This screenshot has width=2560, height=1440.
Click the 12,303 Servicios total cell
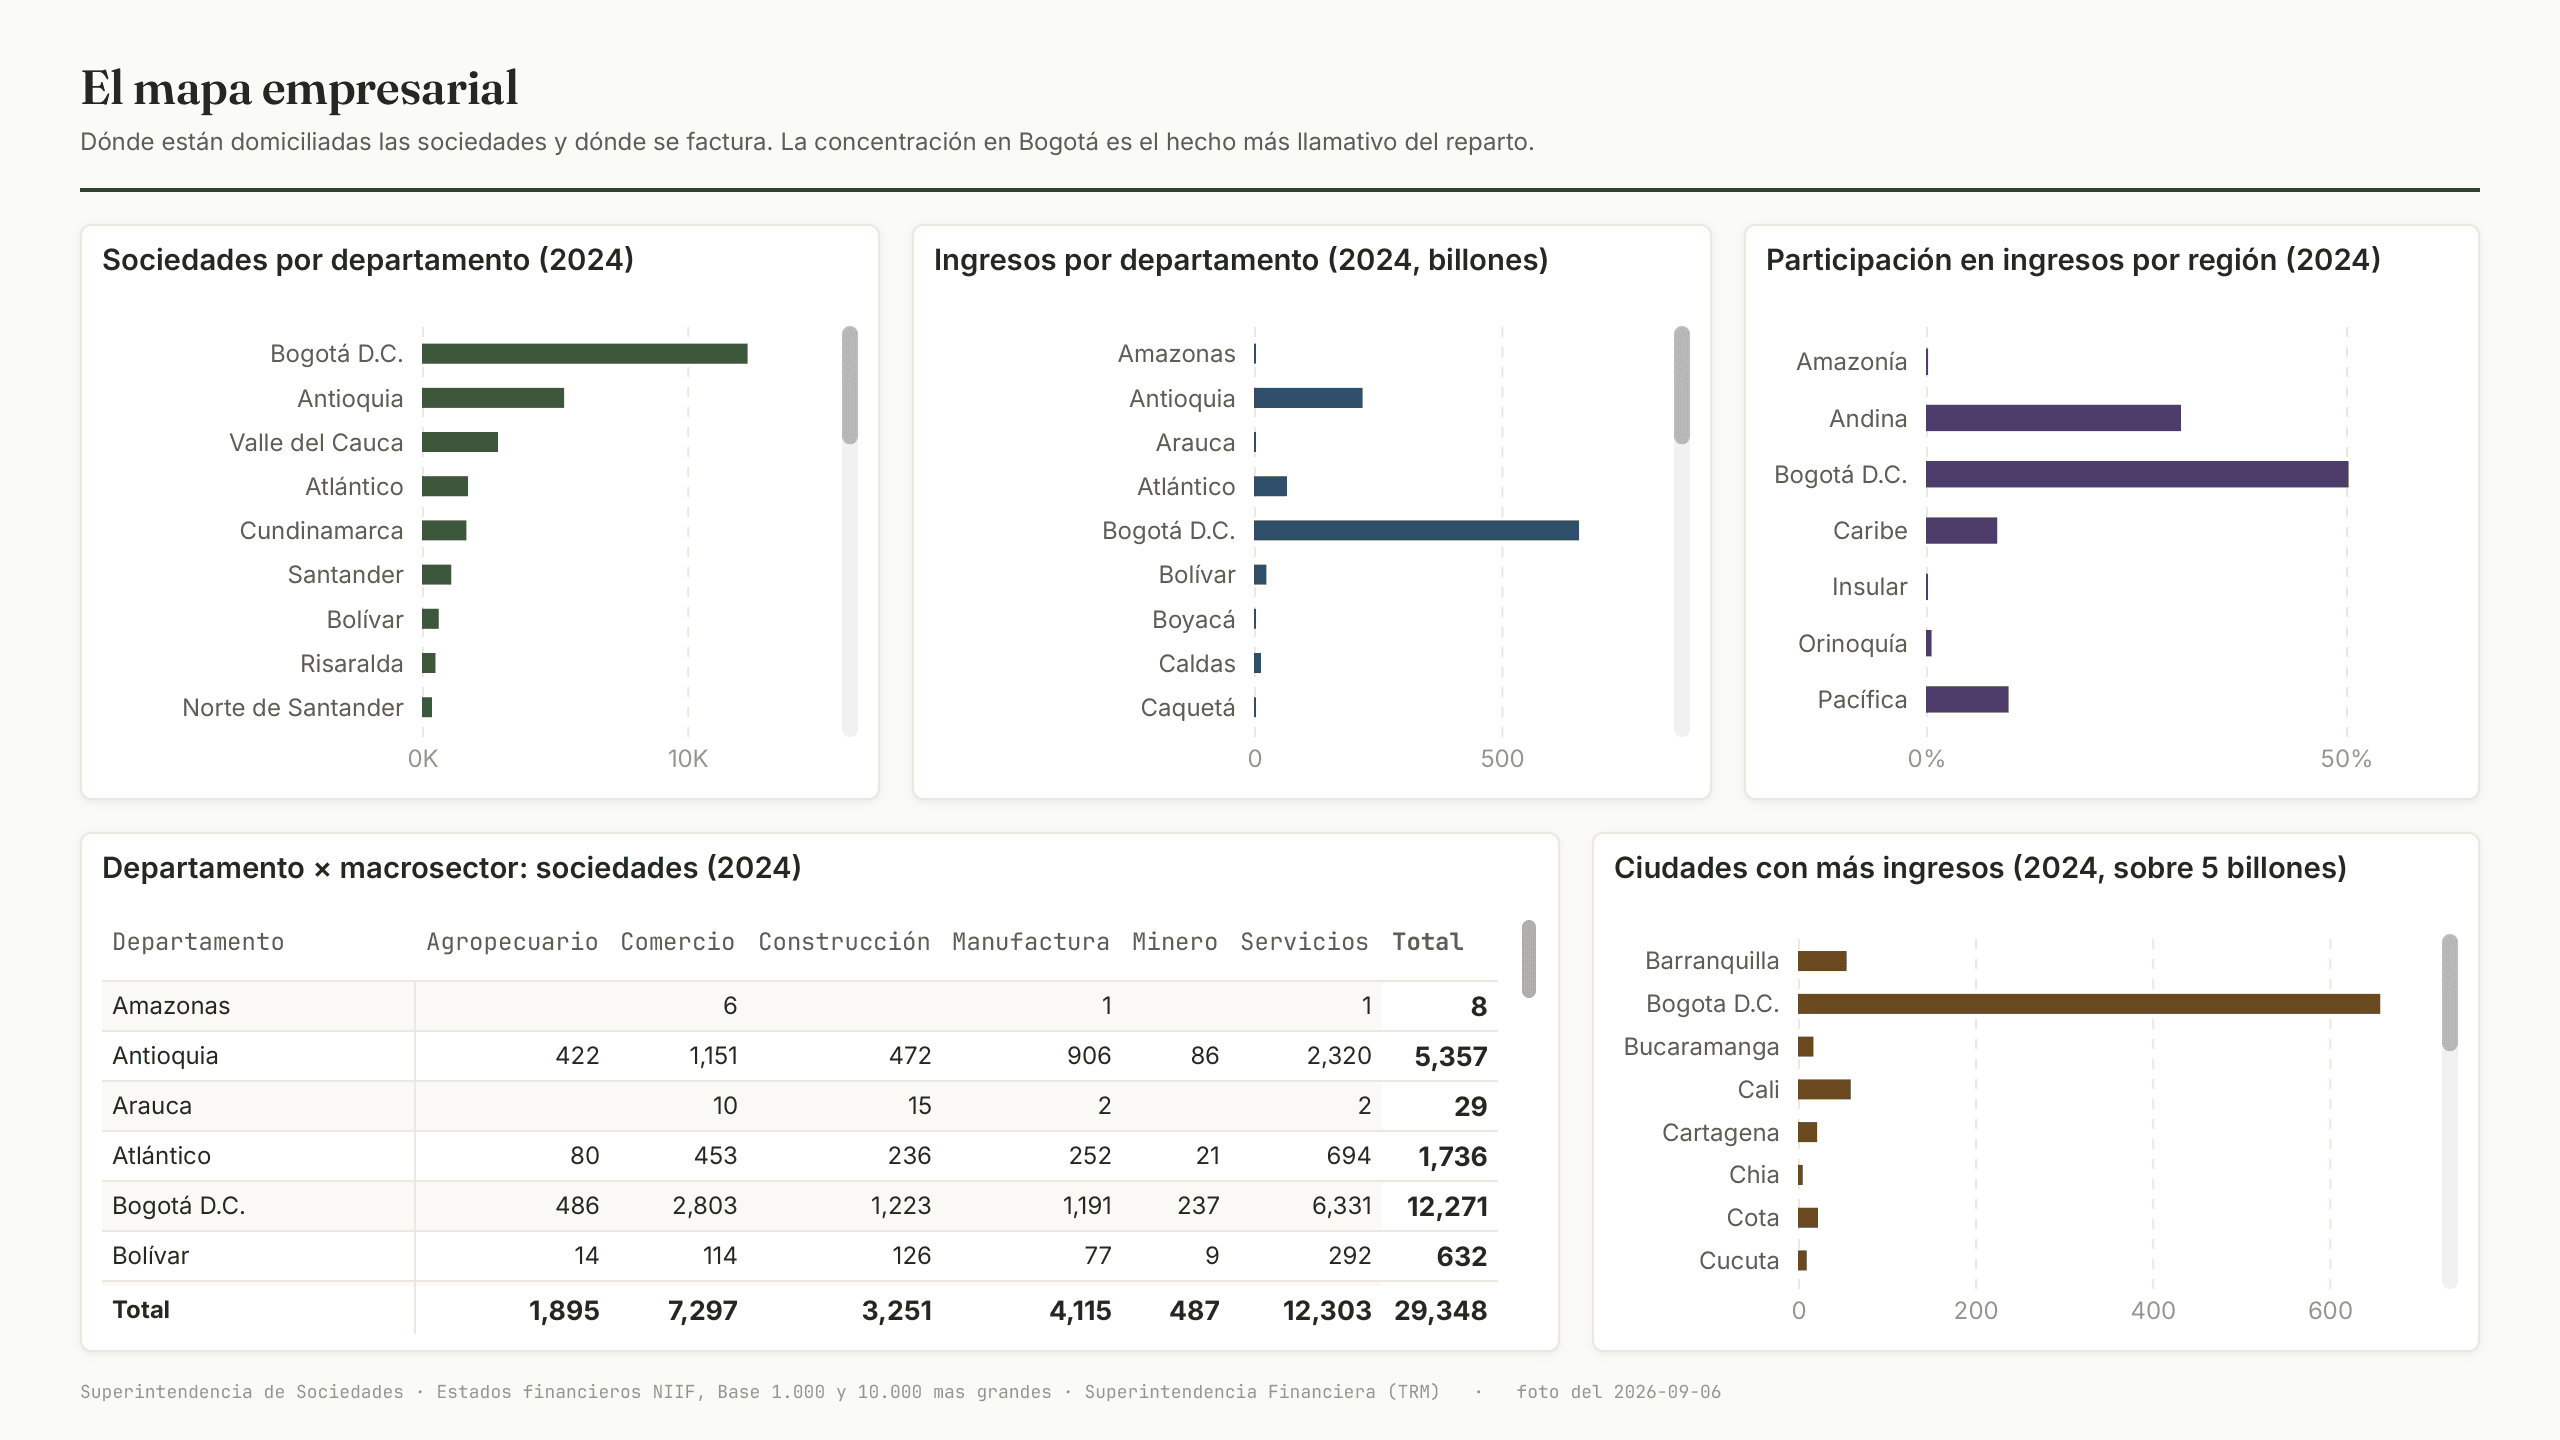1327,1311
